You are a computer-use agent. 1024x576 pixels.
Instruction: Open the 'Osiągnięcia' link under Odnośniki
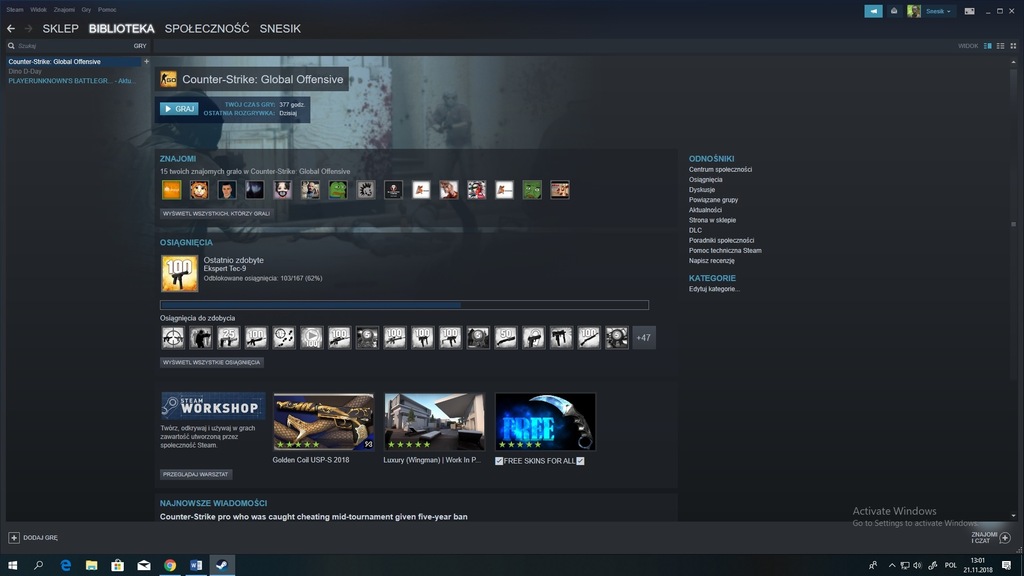(705, 180)
